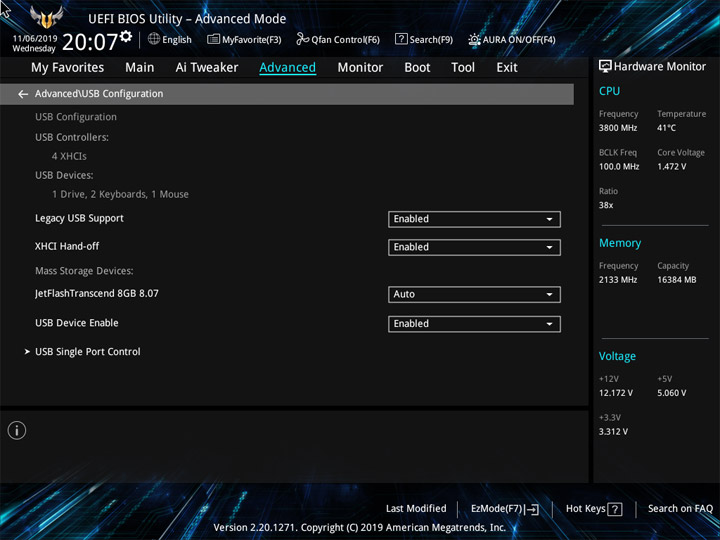720x540 pixels.
Task: Click the Hot Keys question mark box
Action: [x=615, y=509]
